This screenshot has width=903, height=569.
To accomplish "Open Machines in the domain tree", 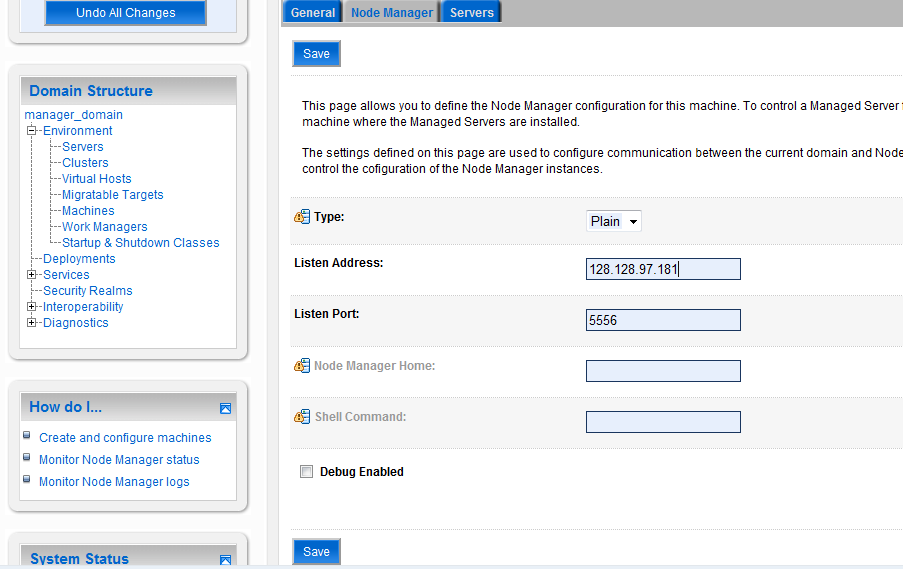I will (x=88, y=211).
